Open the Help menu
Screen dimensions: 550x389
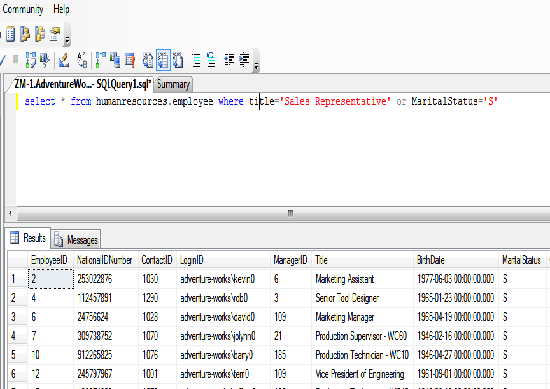pyautogui.click(x=61, y=9)
